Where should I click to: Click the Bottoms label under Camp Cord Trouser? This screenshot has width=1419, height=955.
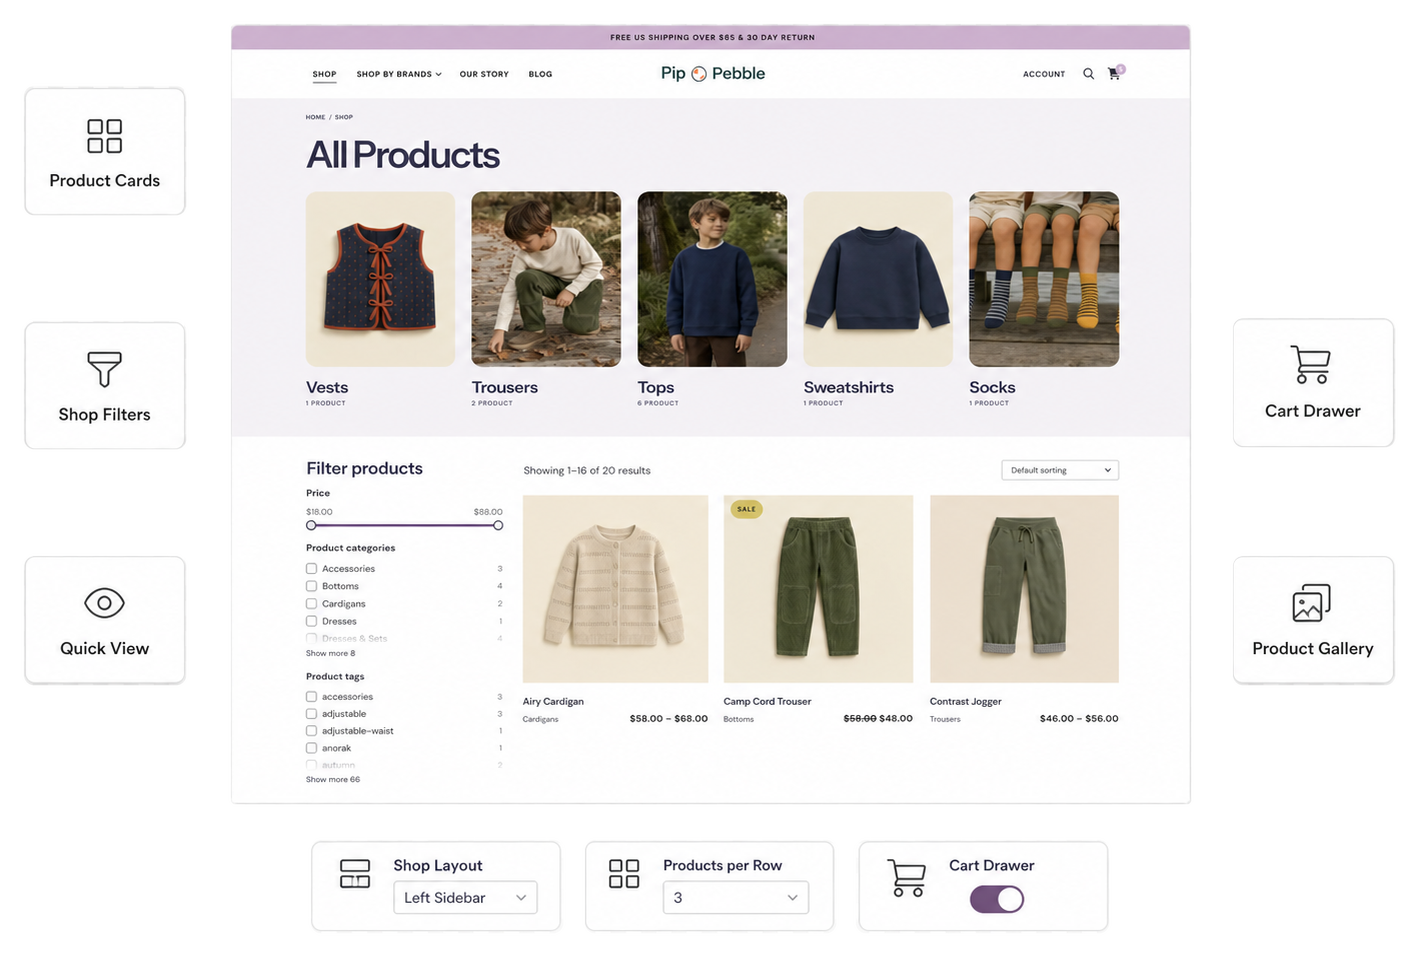[738, 719]
